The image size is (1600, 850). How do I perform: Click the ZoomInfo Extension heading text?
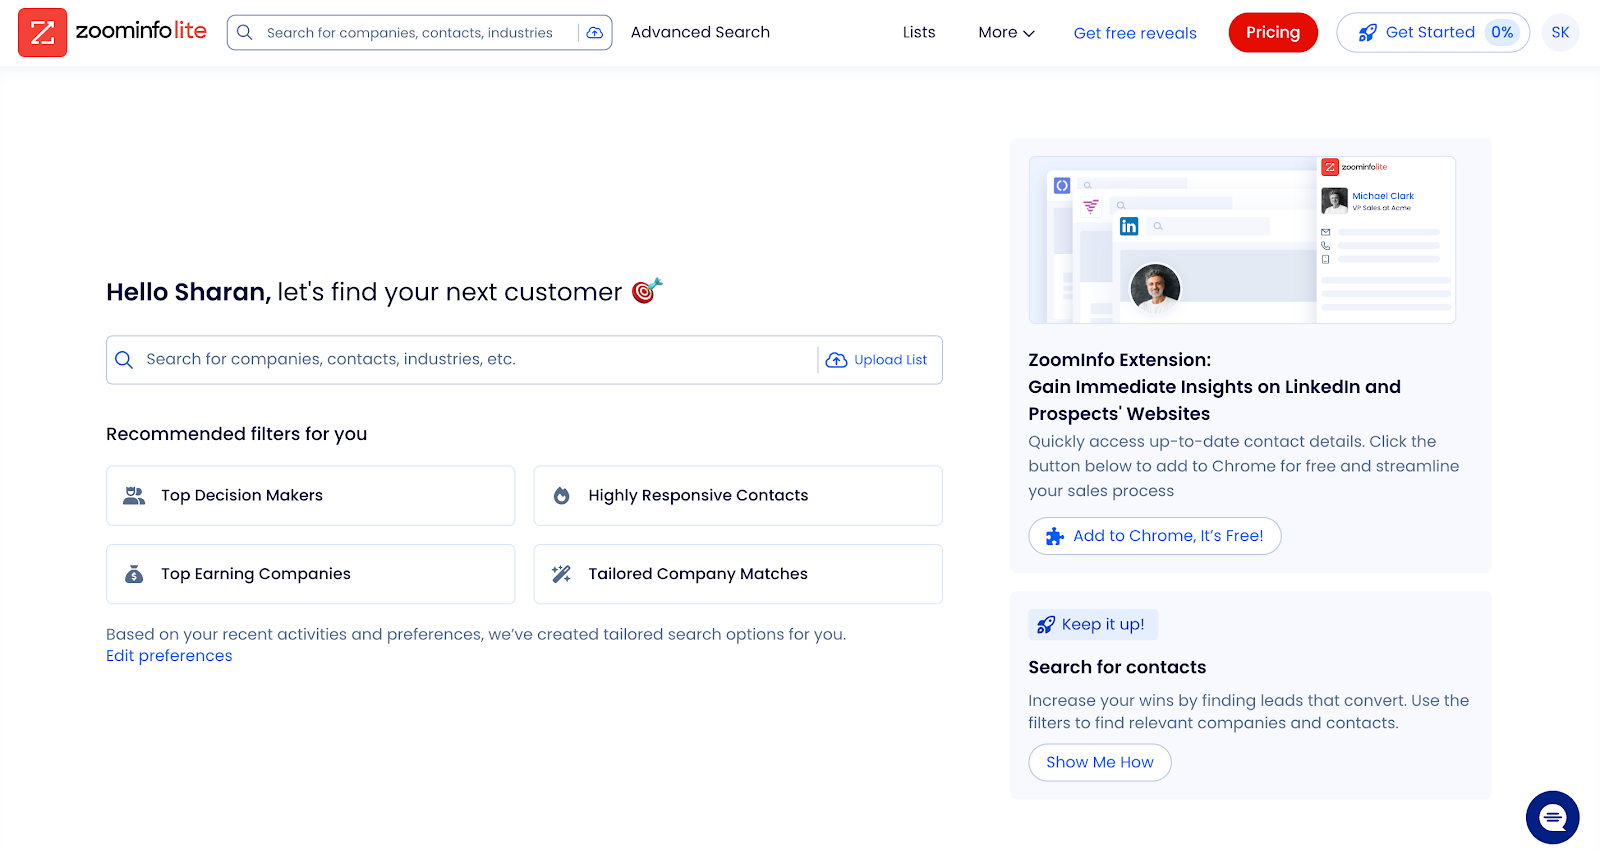(1214, 387)
